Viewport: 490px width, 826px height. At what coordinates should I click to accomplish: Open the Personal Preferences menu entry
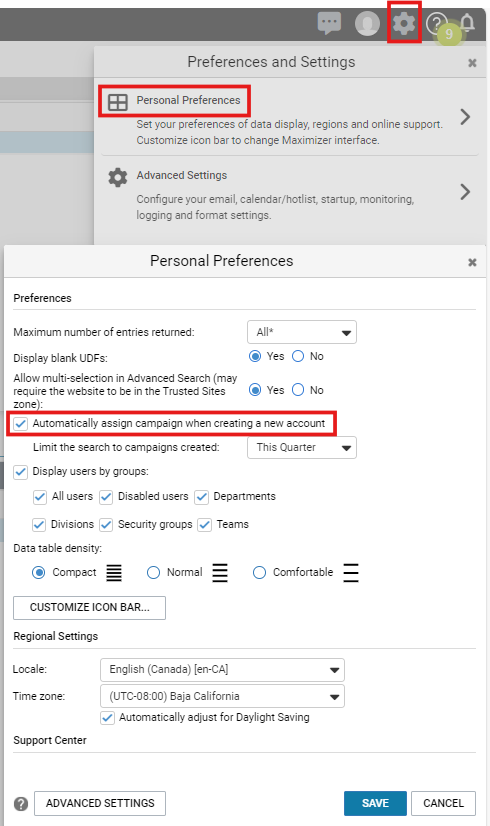[x=290, y=119]
